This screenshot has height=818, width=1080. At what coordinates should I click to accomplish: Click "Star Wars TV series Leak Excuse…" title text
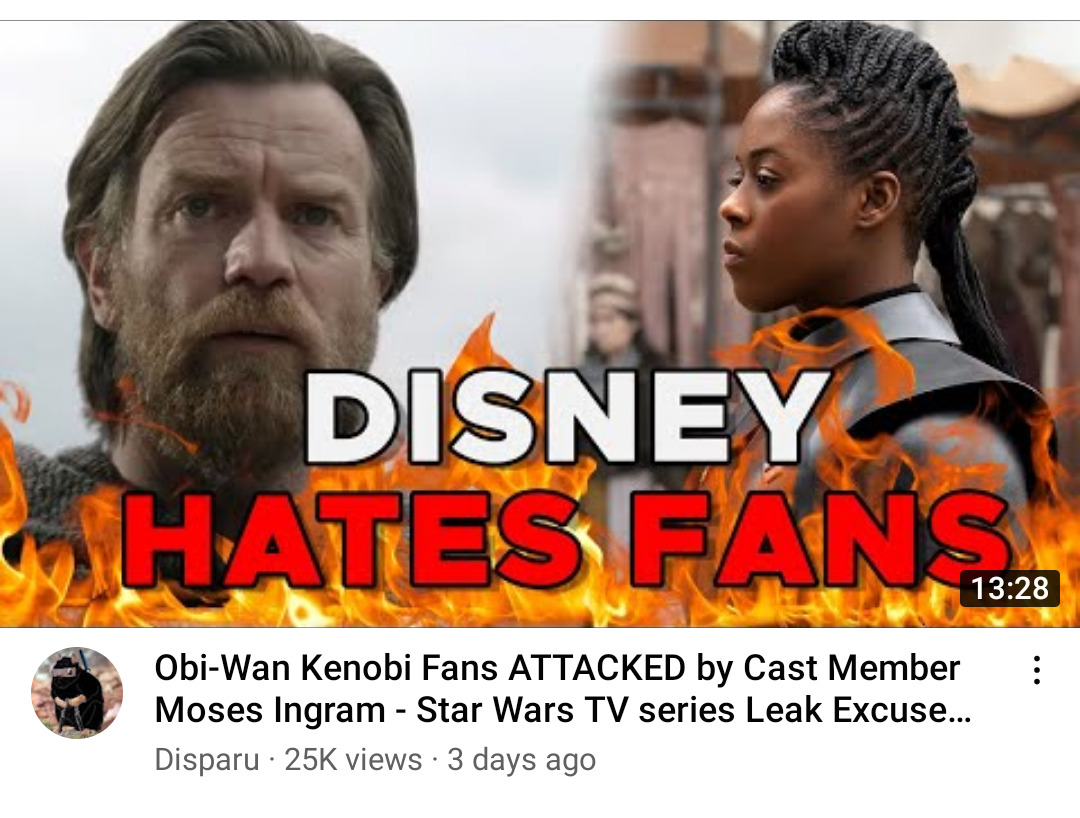pyautogui.click(x=694, y=710)
